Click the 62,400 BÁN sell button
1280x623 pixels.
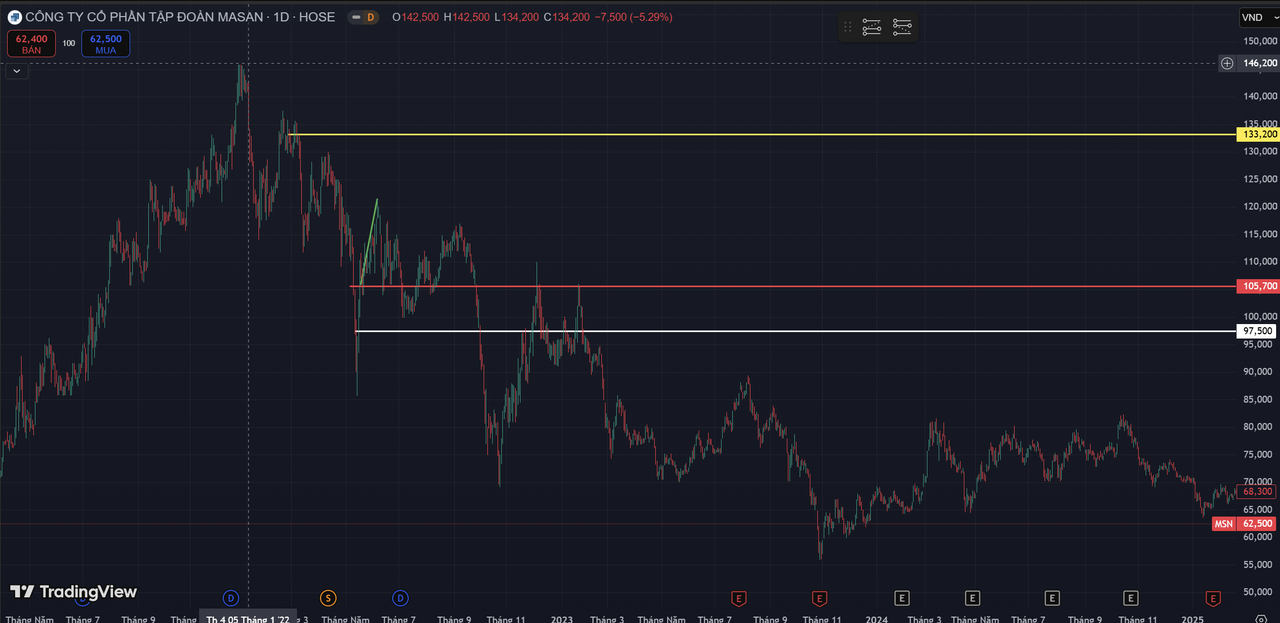tap(31, 43)
